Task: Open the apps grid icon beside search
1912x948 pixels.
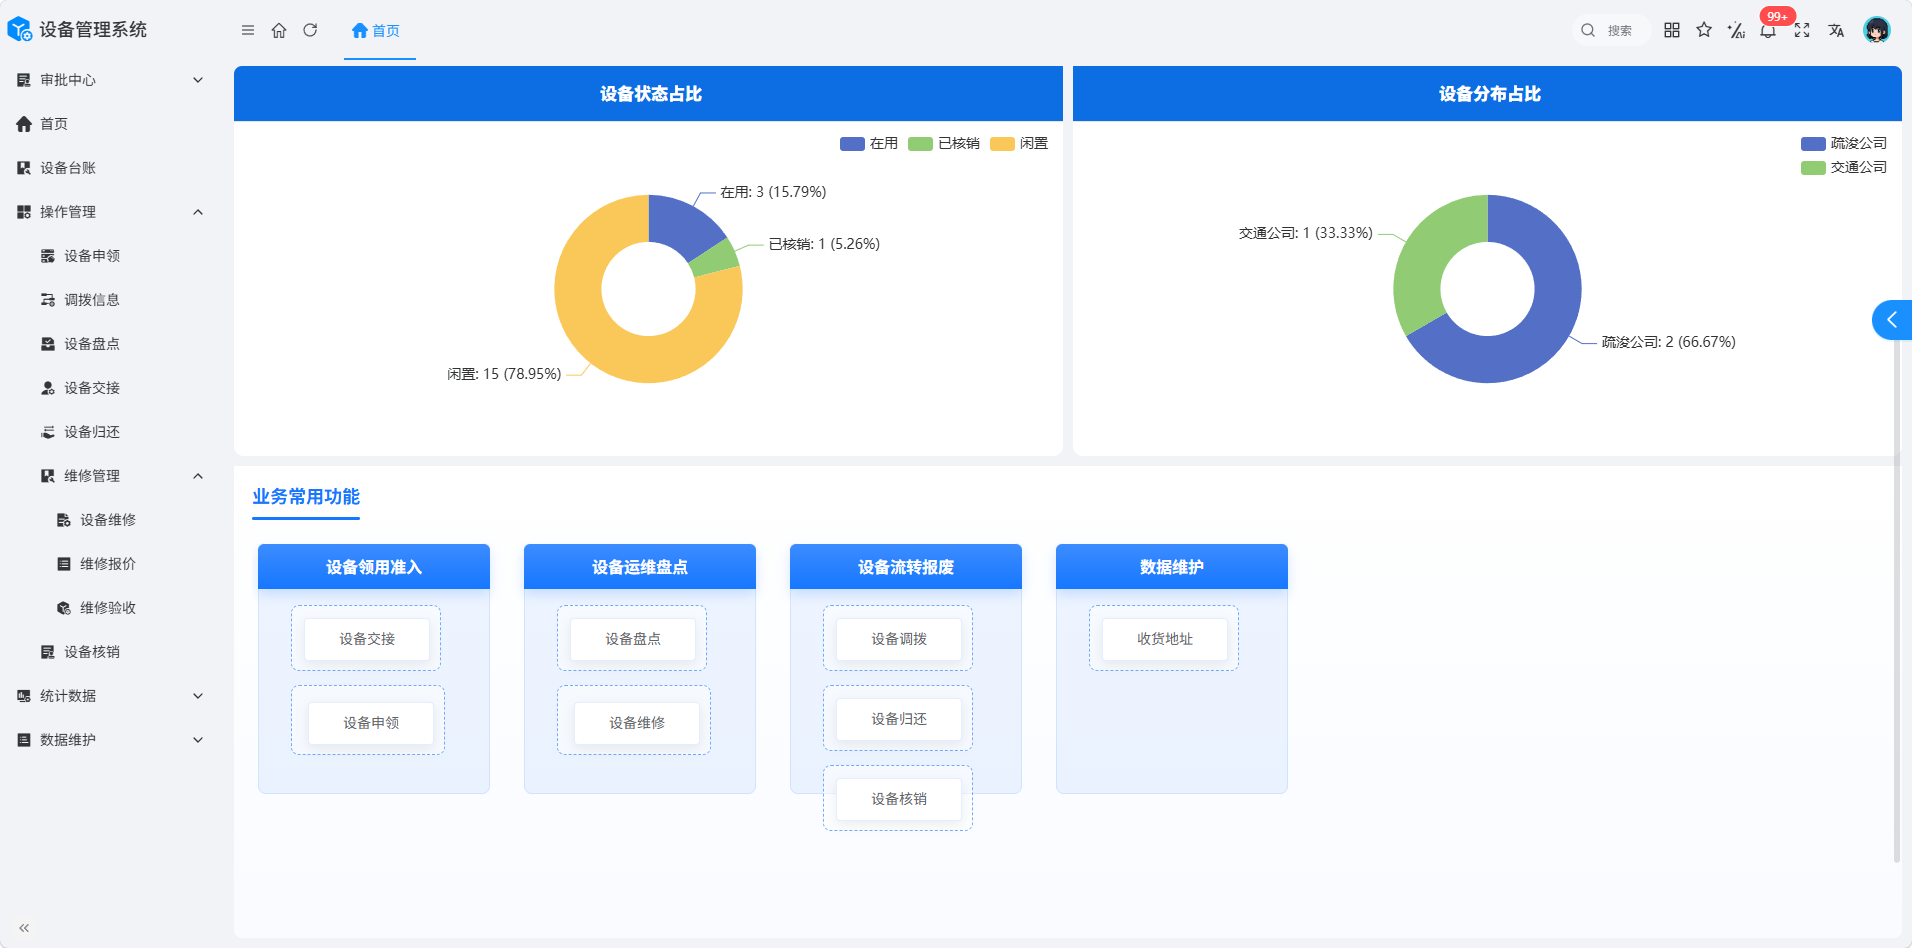Action: point(1672,30)
